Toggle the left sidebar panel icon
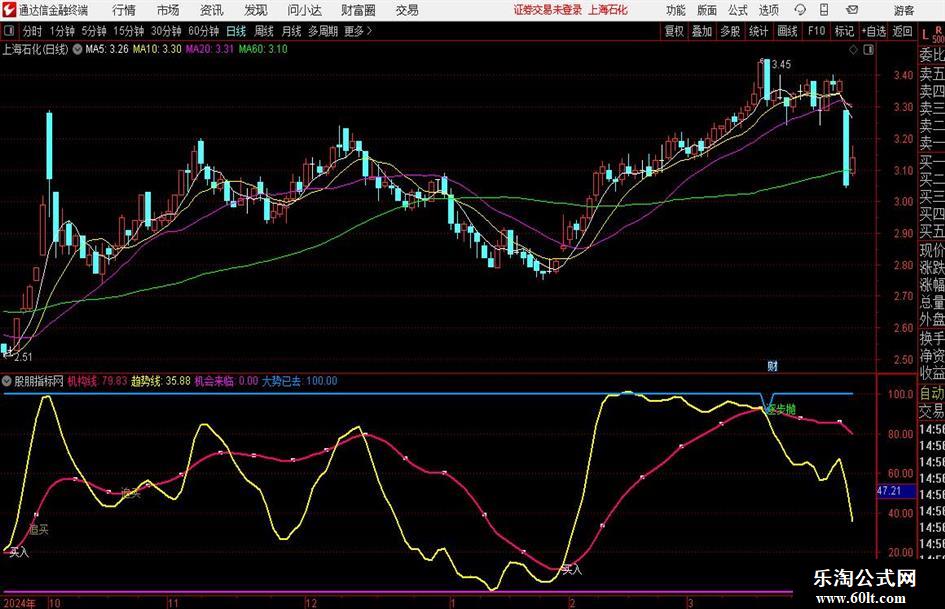Screen dimensions: 945x609 [9, 31]
